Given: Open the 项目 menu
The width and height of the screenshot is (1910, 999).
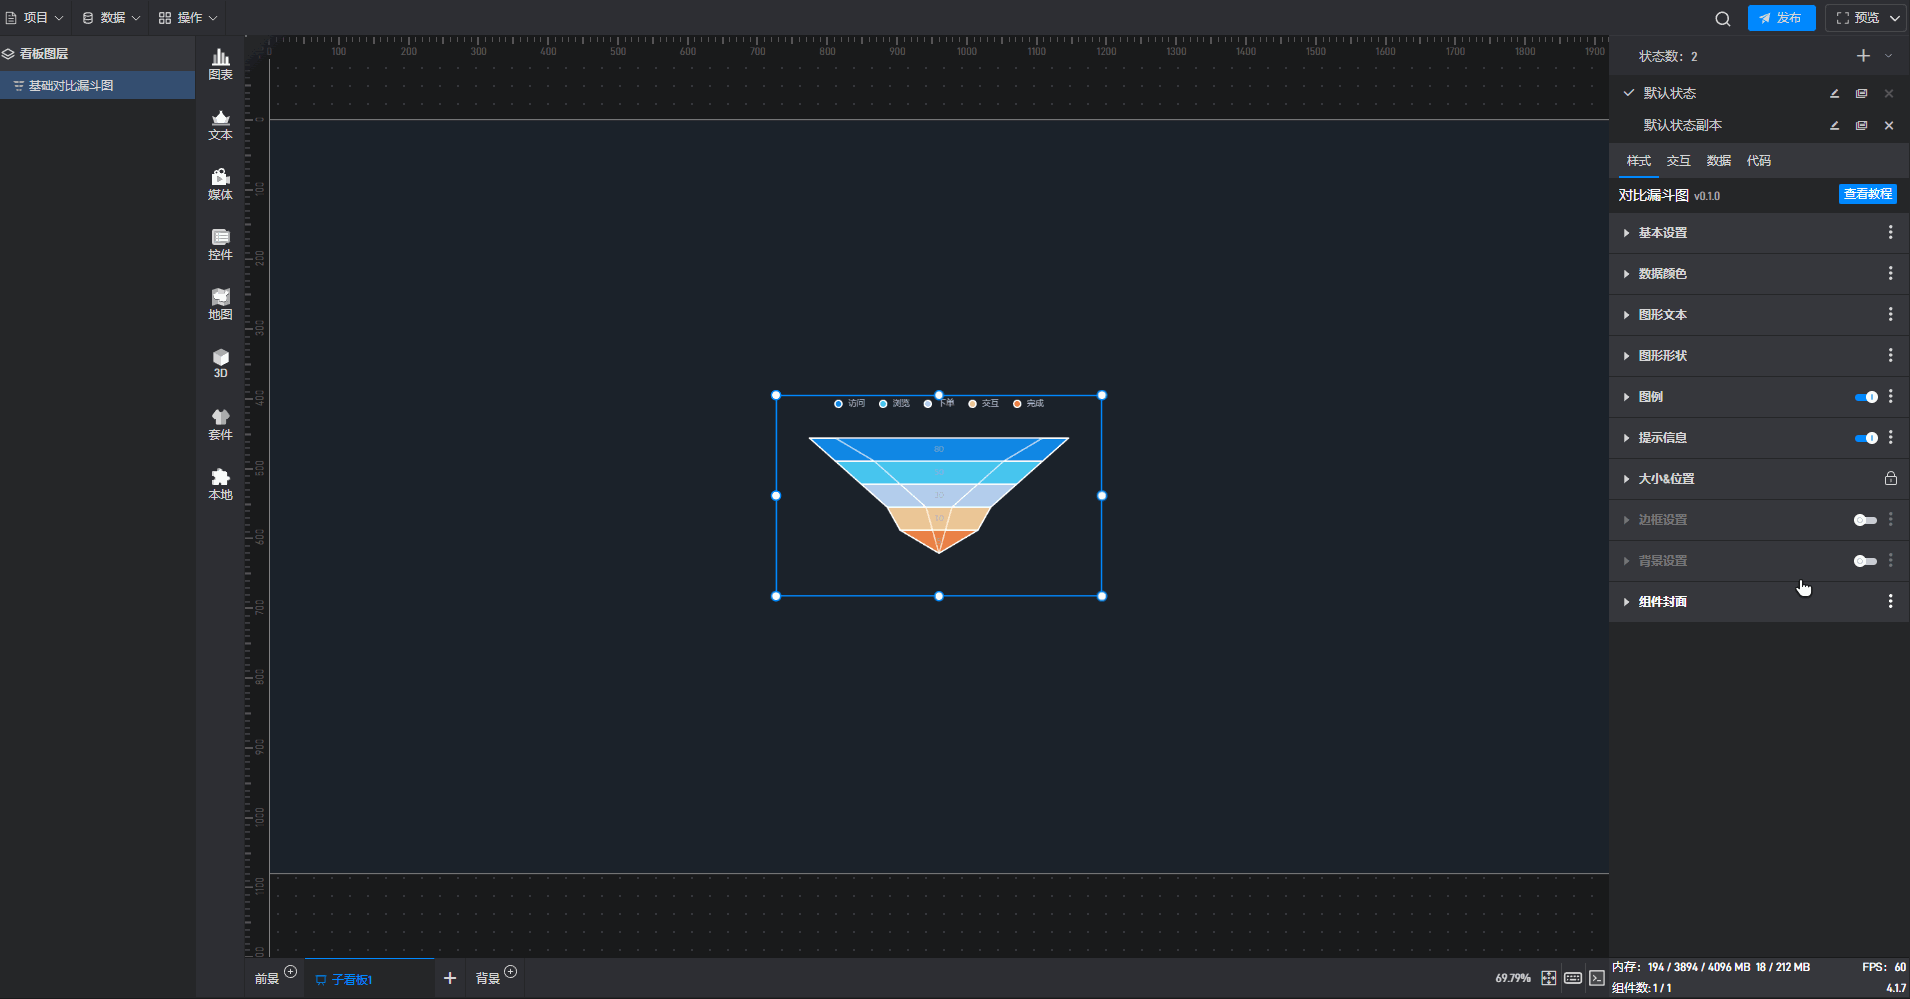Looking at the screenshot, I should point(35,18).
